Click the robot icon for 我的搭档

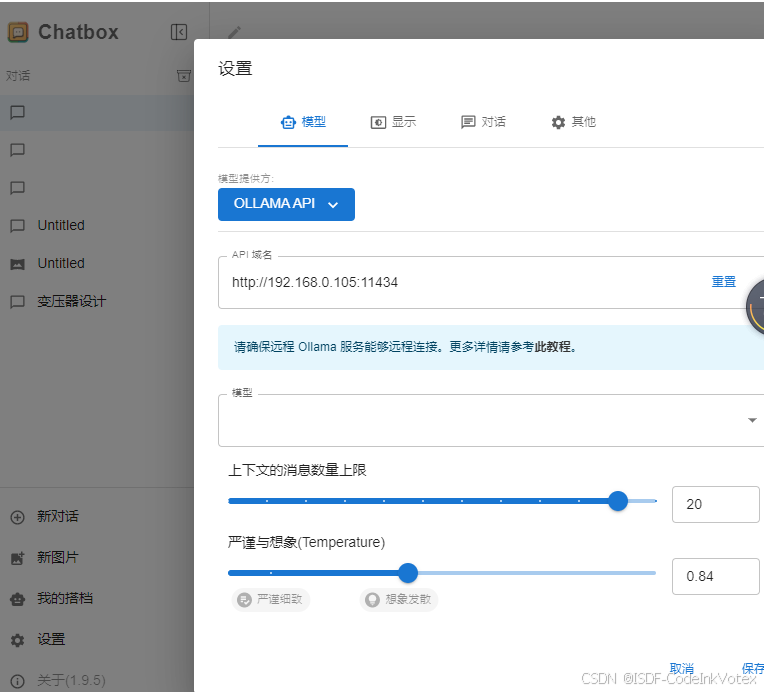click(18, 599)
